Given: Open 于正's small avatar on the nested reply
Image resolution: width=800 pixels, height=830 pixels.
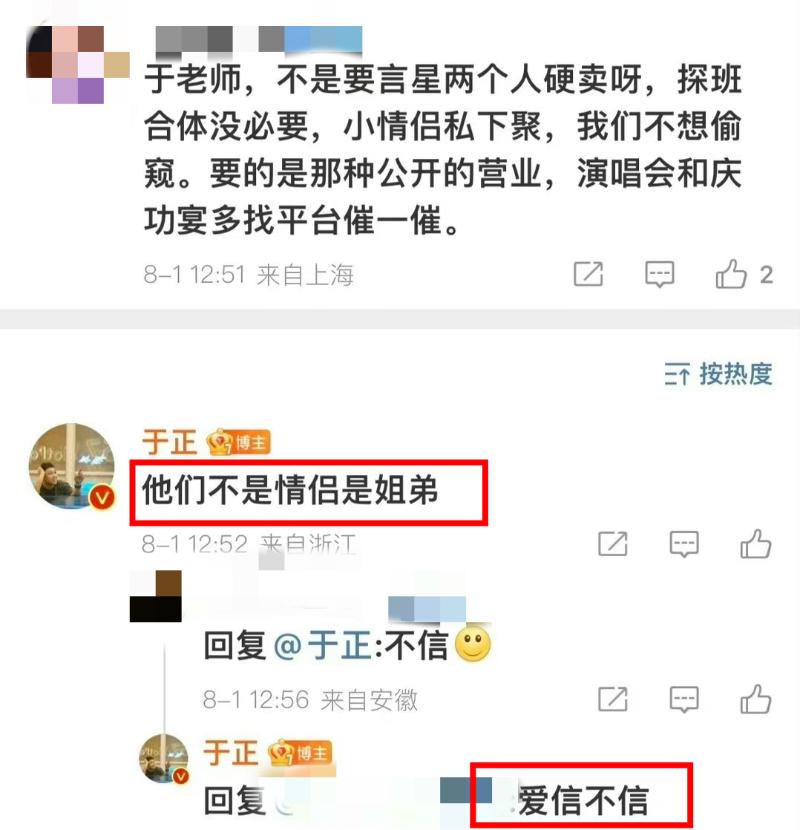Looking at the screenshot, I should 164,759.
